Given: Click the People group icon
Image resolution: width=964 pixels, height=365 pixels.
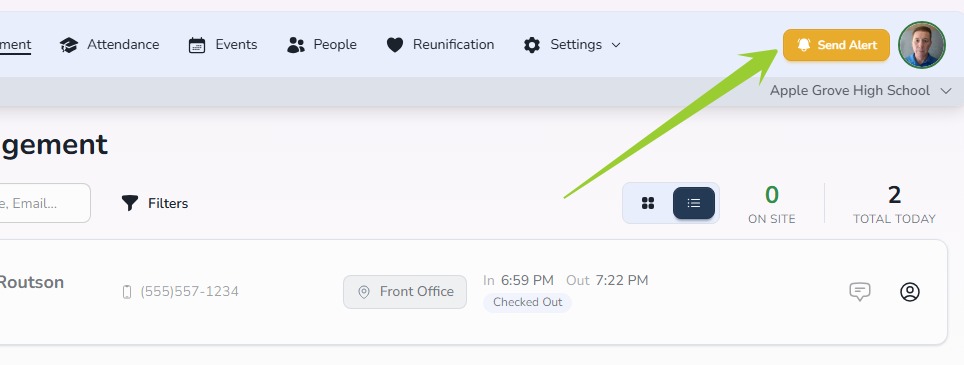Looking at the screenshot, I should pyautogui.click(x=296, y=45).
